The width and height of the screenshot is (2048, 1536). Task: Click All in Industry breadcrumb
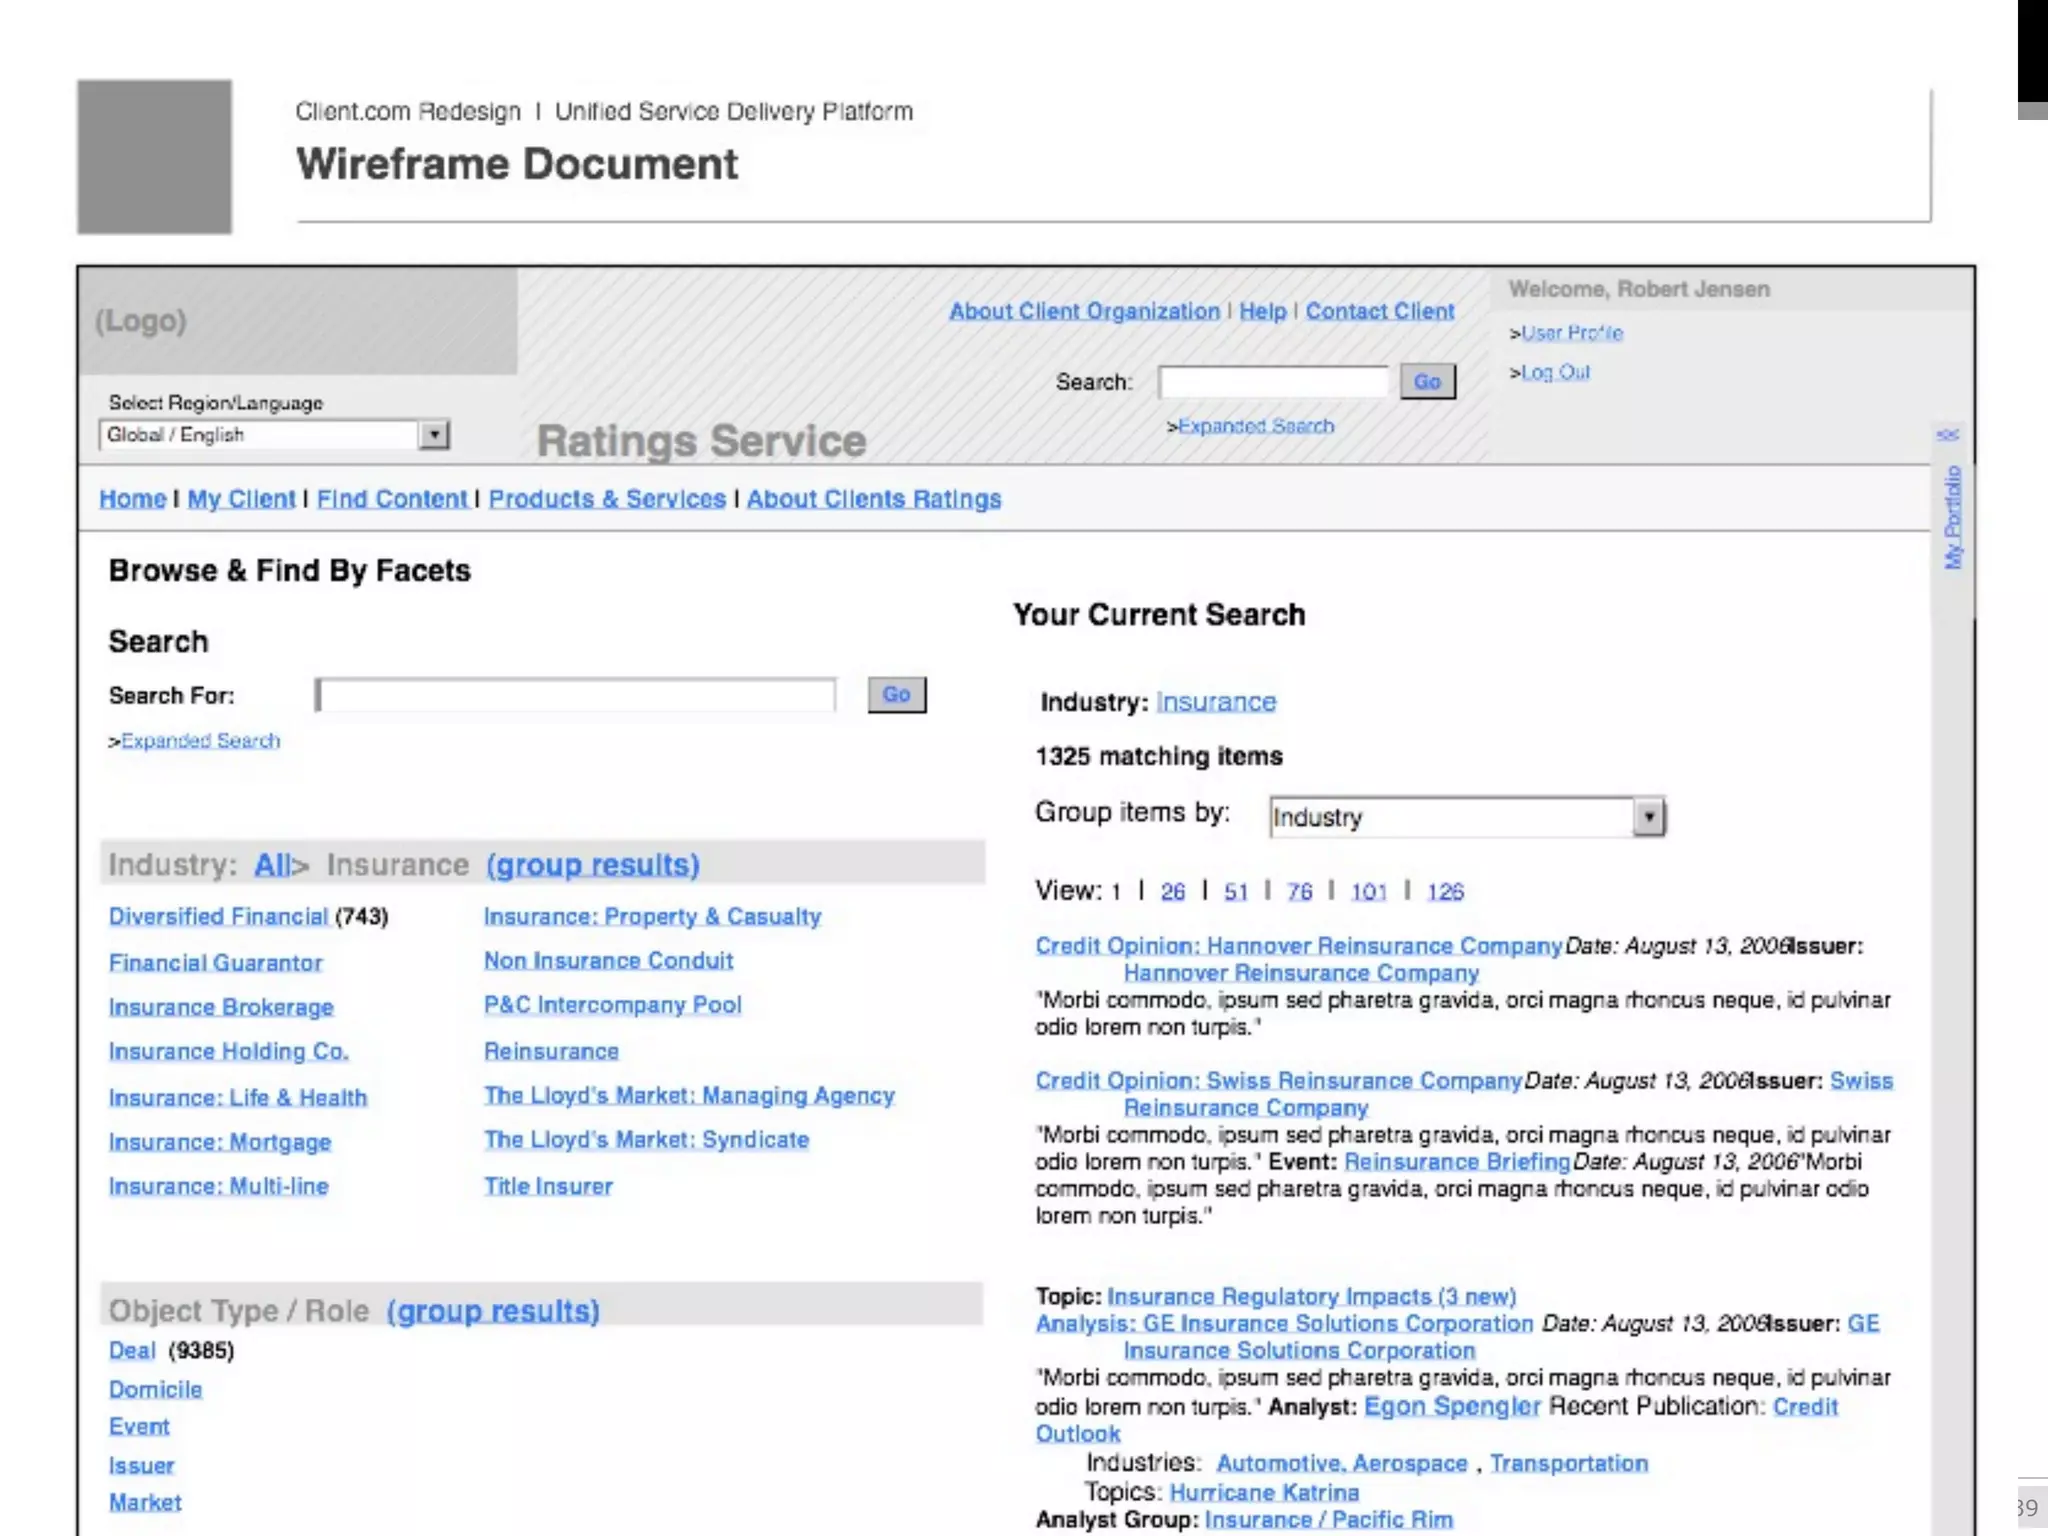pyautogui.click(x=271, y=864)
